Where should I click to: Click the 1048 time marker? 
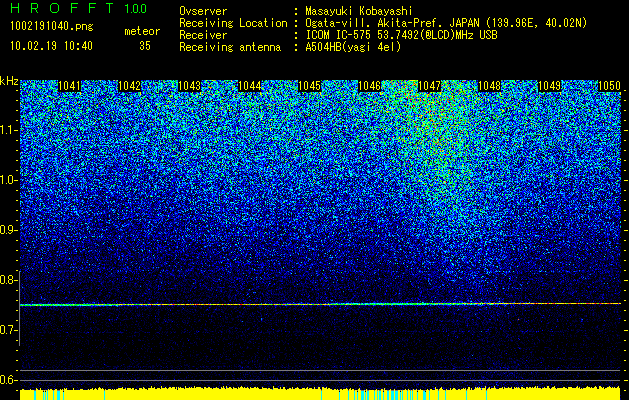489,86
